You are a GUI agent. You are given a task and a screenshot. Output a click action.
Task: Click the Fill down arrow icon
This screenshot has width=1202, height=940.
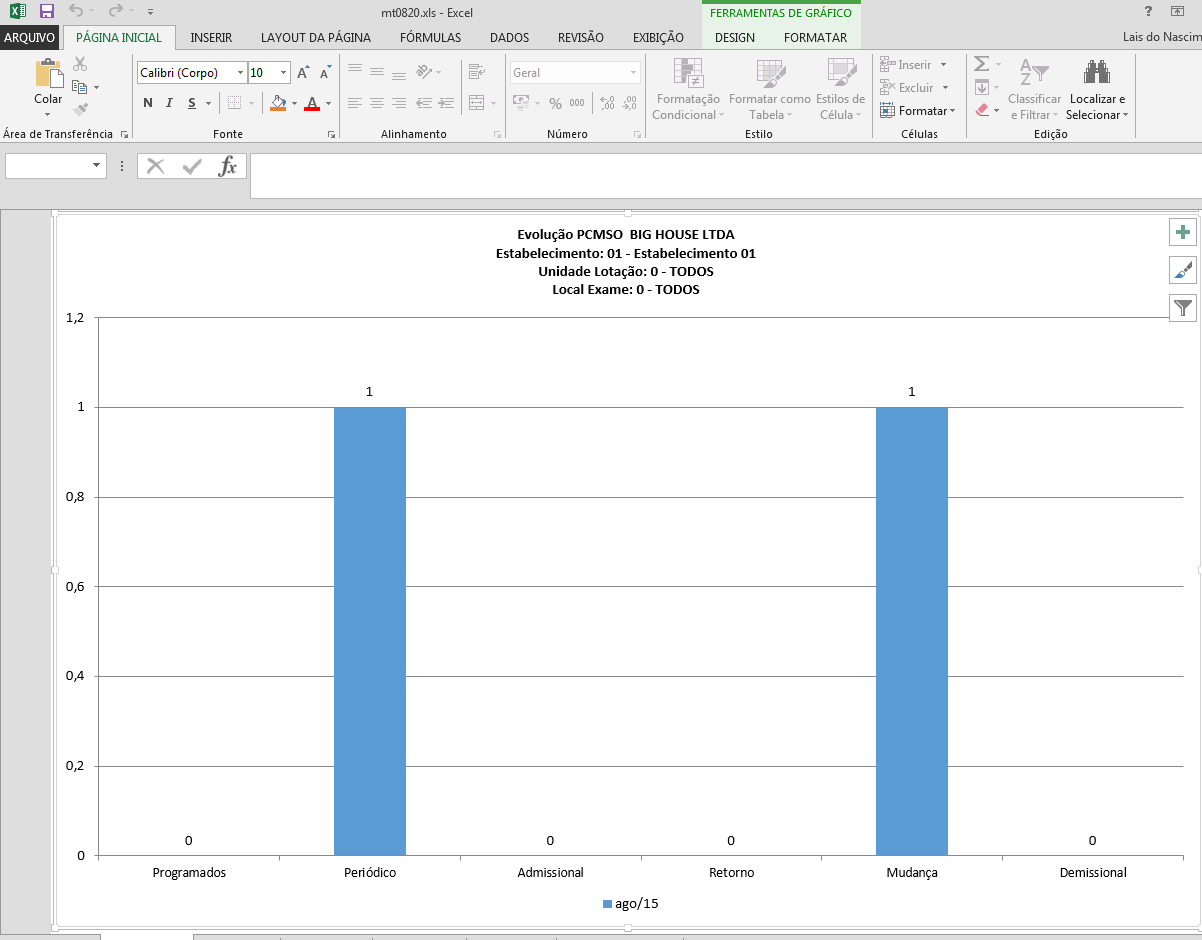(981, 87)
